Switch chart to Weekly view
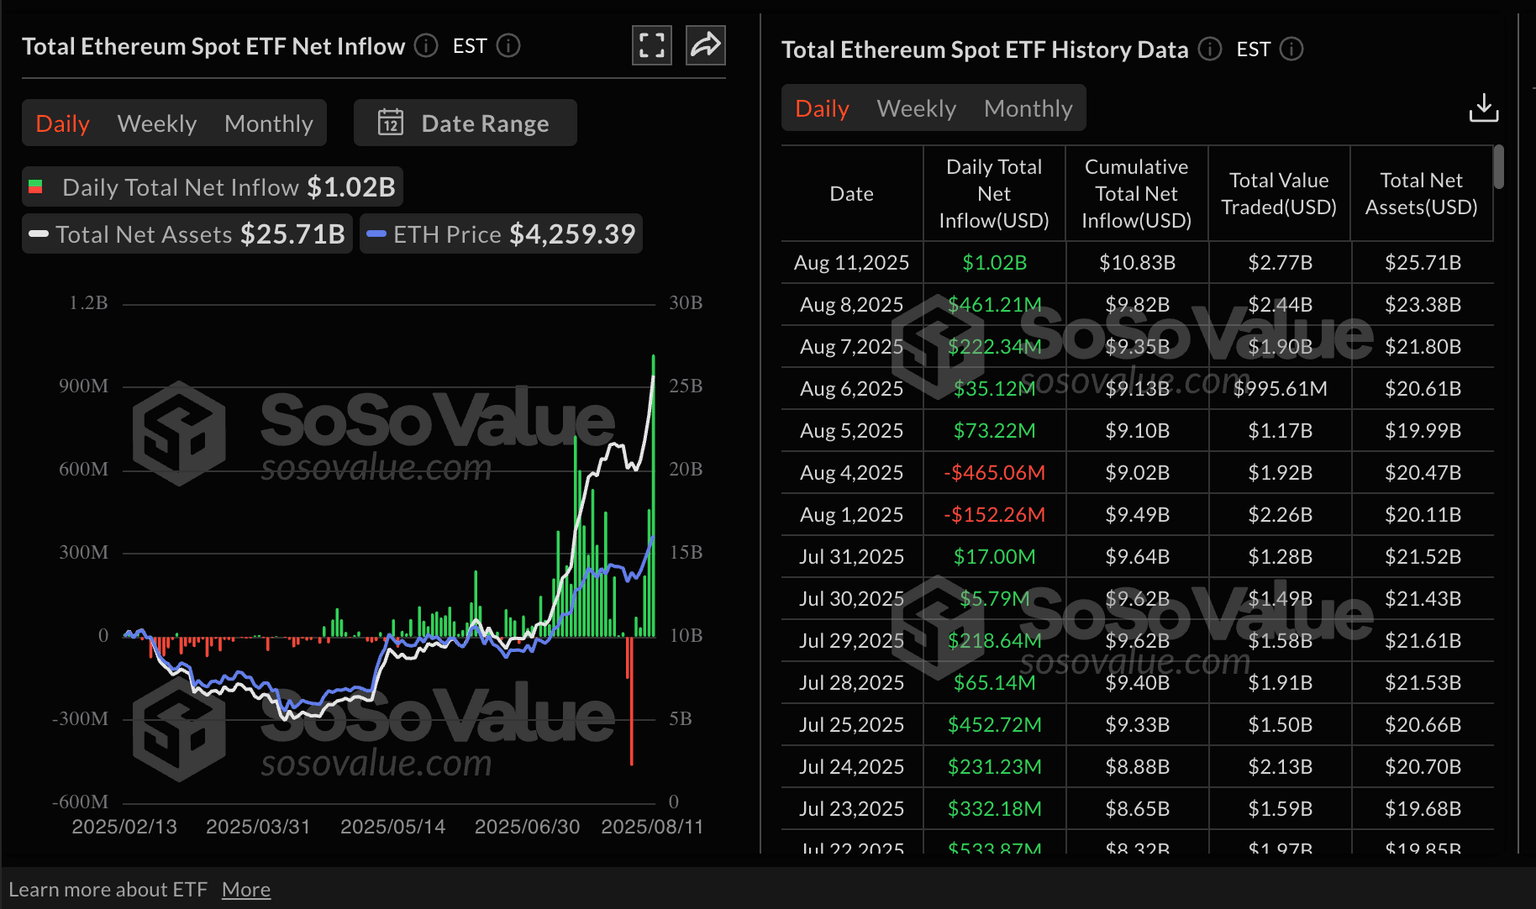Image resolution: width=1536 pixels, height=909 pixels. pos(157,123)
